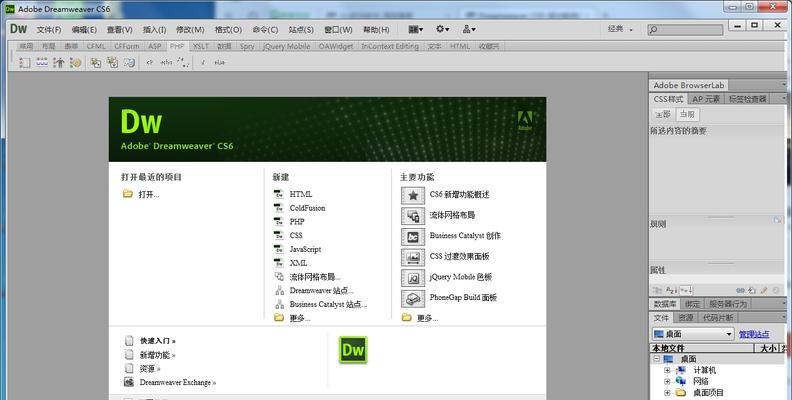
Task: Click the CS6 新增功能概述 star icon
Action: [x=413, y=195]
